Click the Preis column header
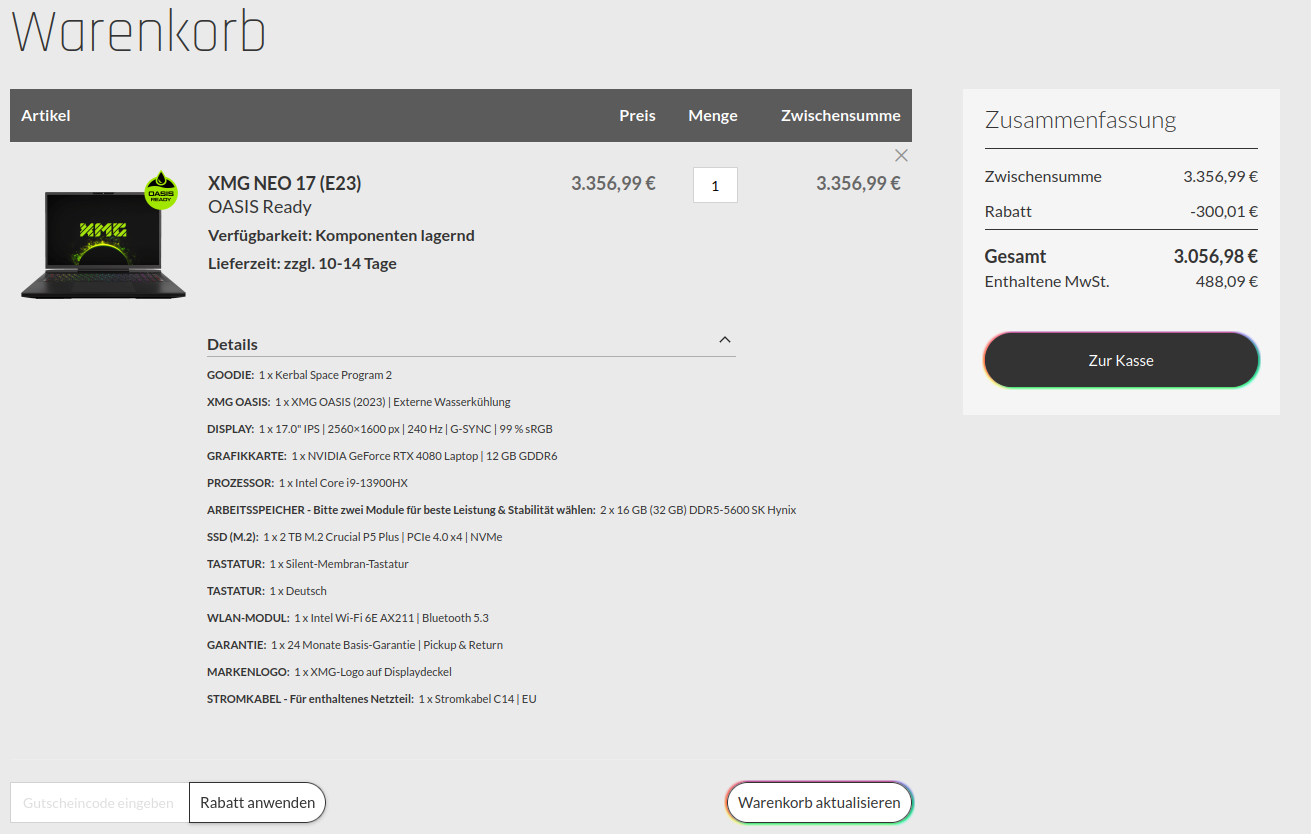1311x834 pixels. coord(637,115)
